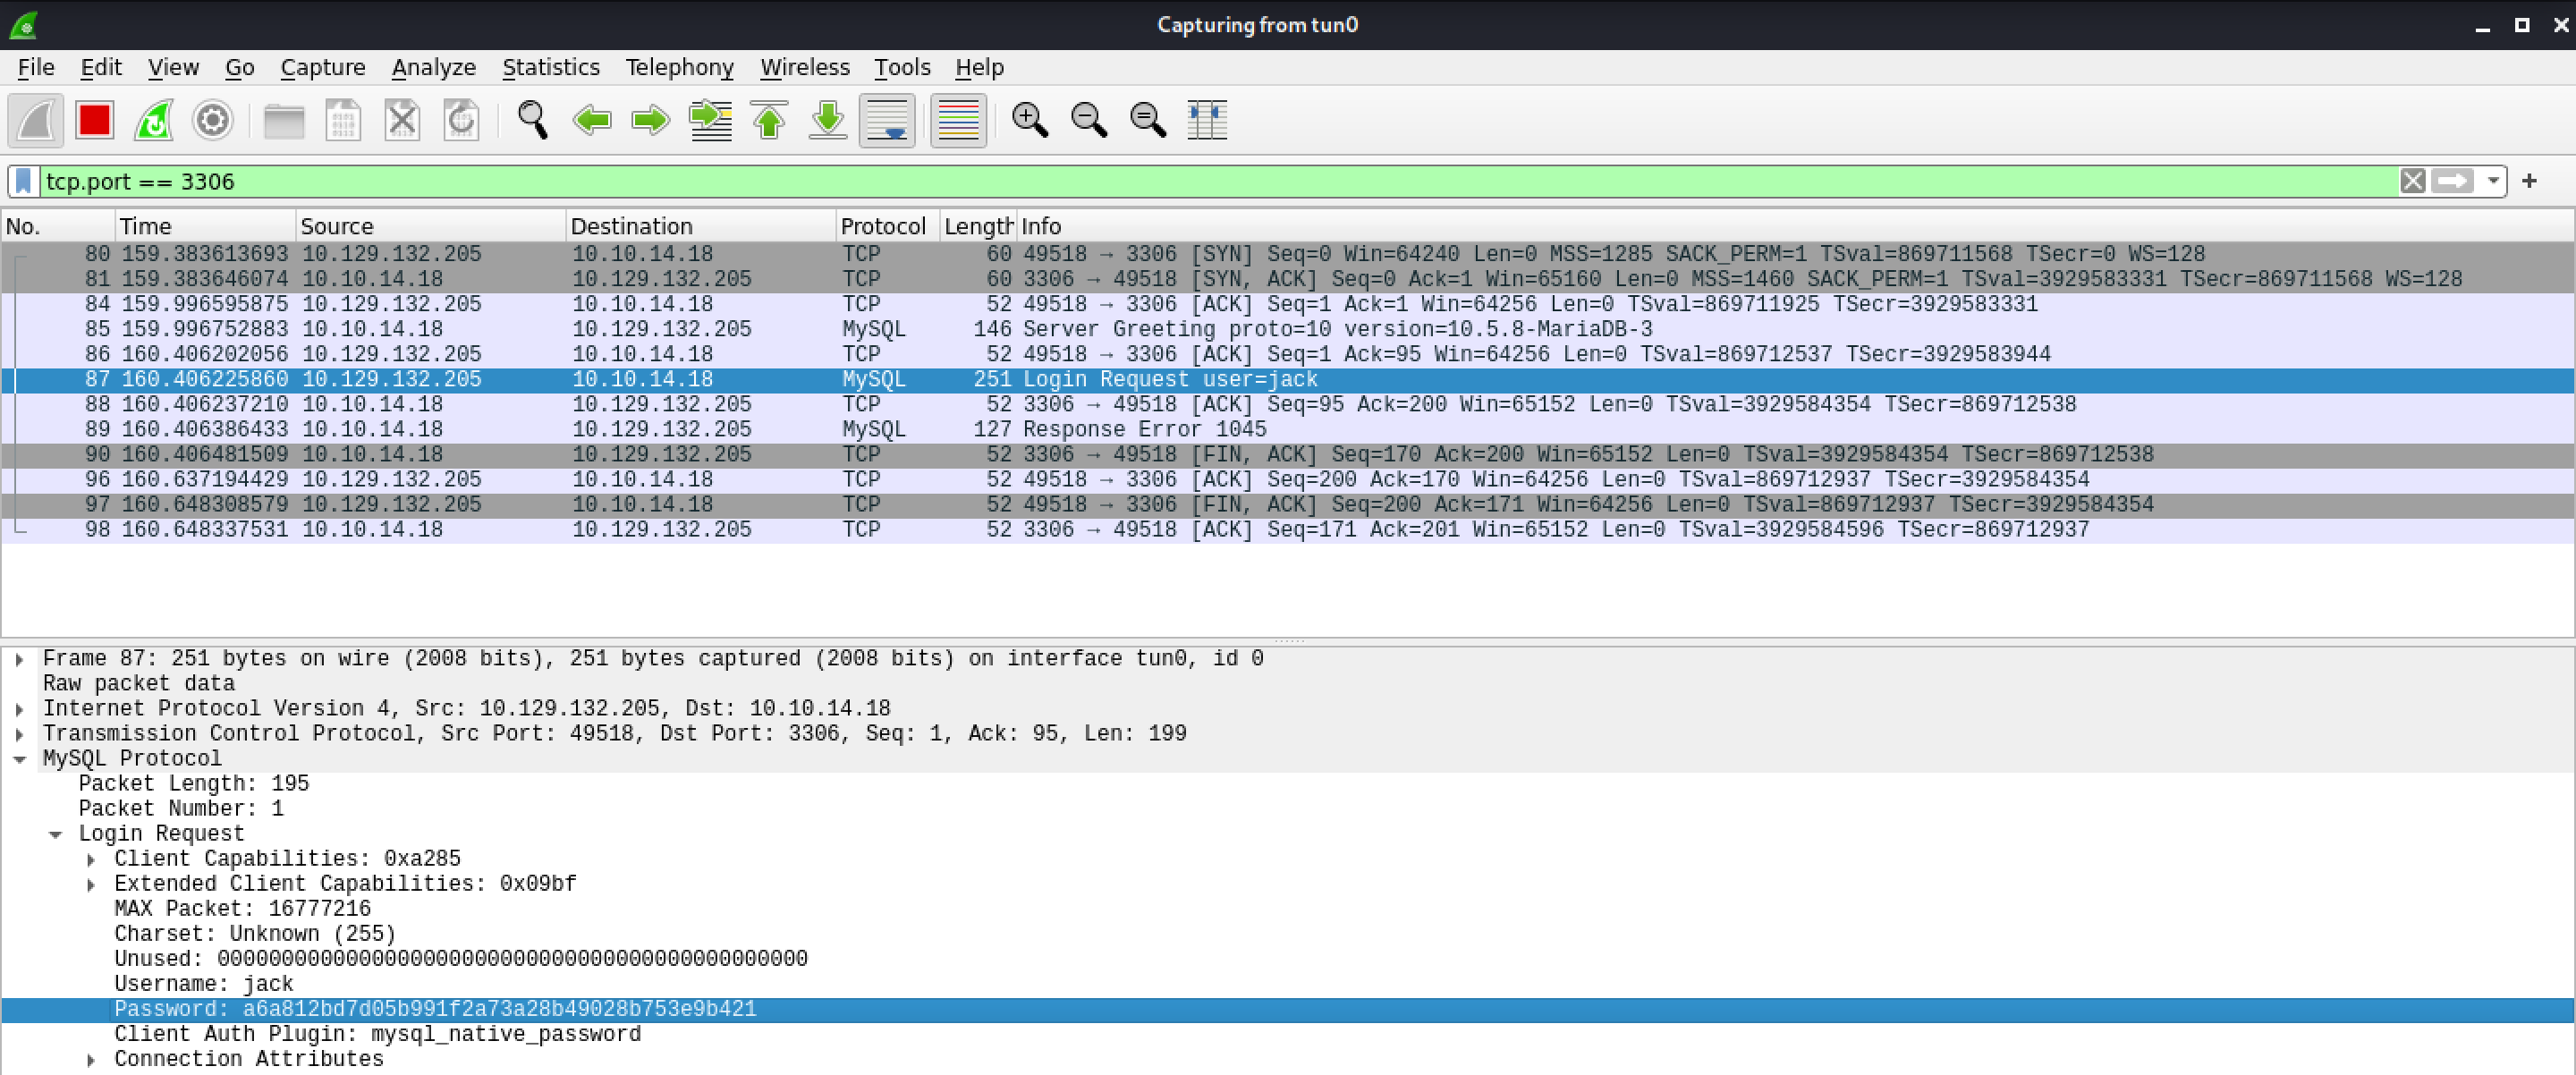Image resolution: width=2576 pixels, height=1075 pixels.
Task: Click the start capture shark fin icon
Action: pos(36,121)
